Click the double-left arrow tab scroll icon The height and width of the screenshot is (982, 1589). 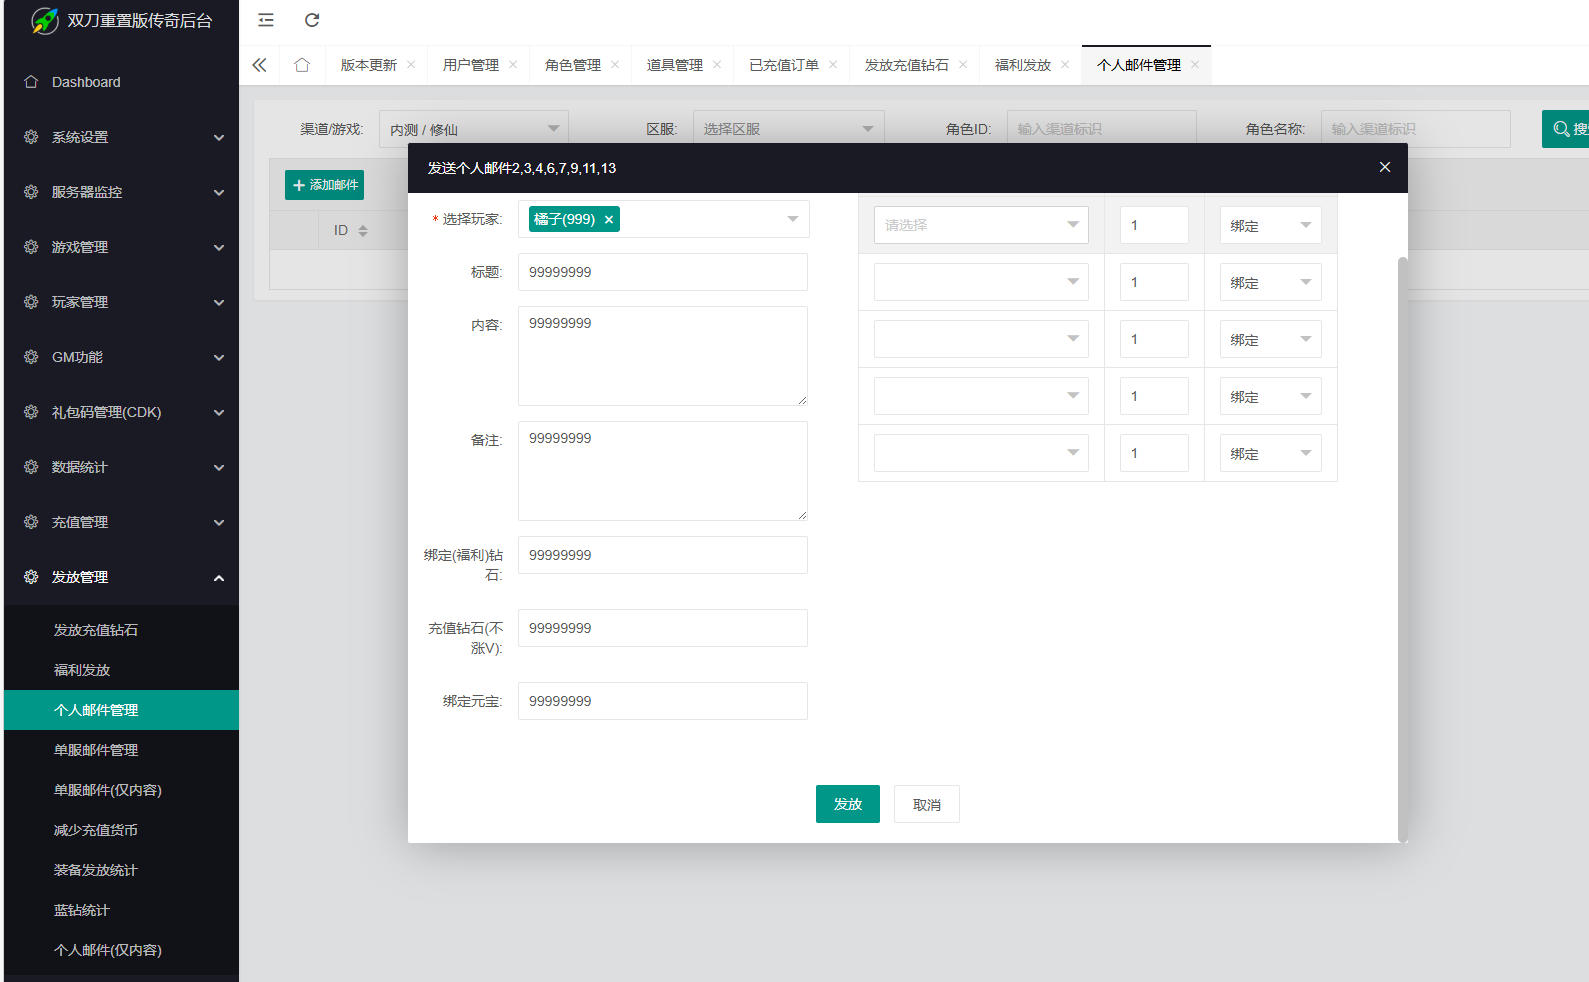pyautogui.click(x=260, y=65)
